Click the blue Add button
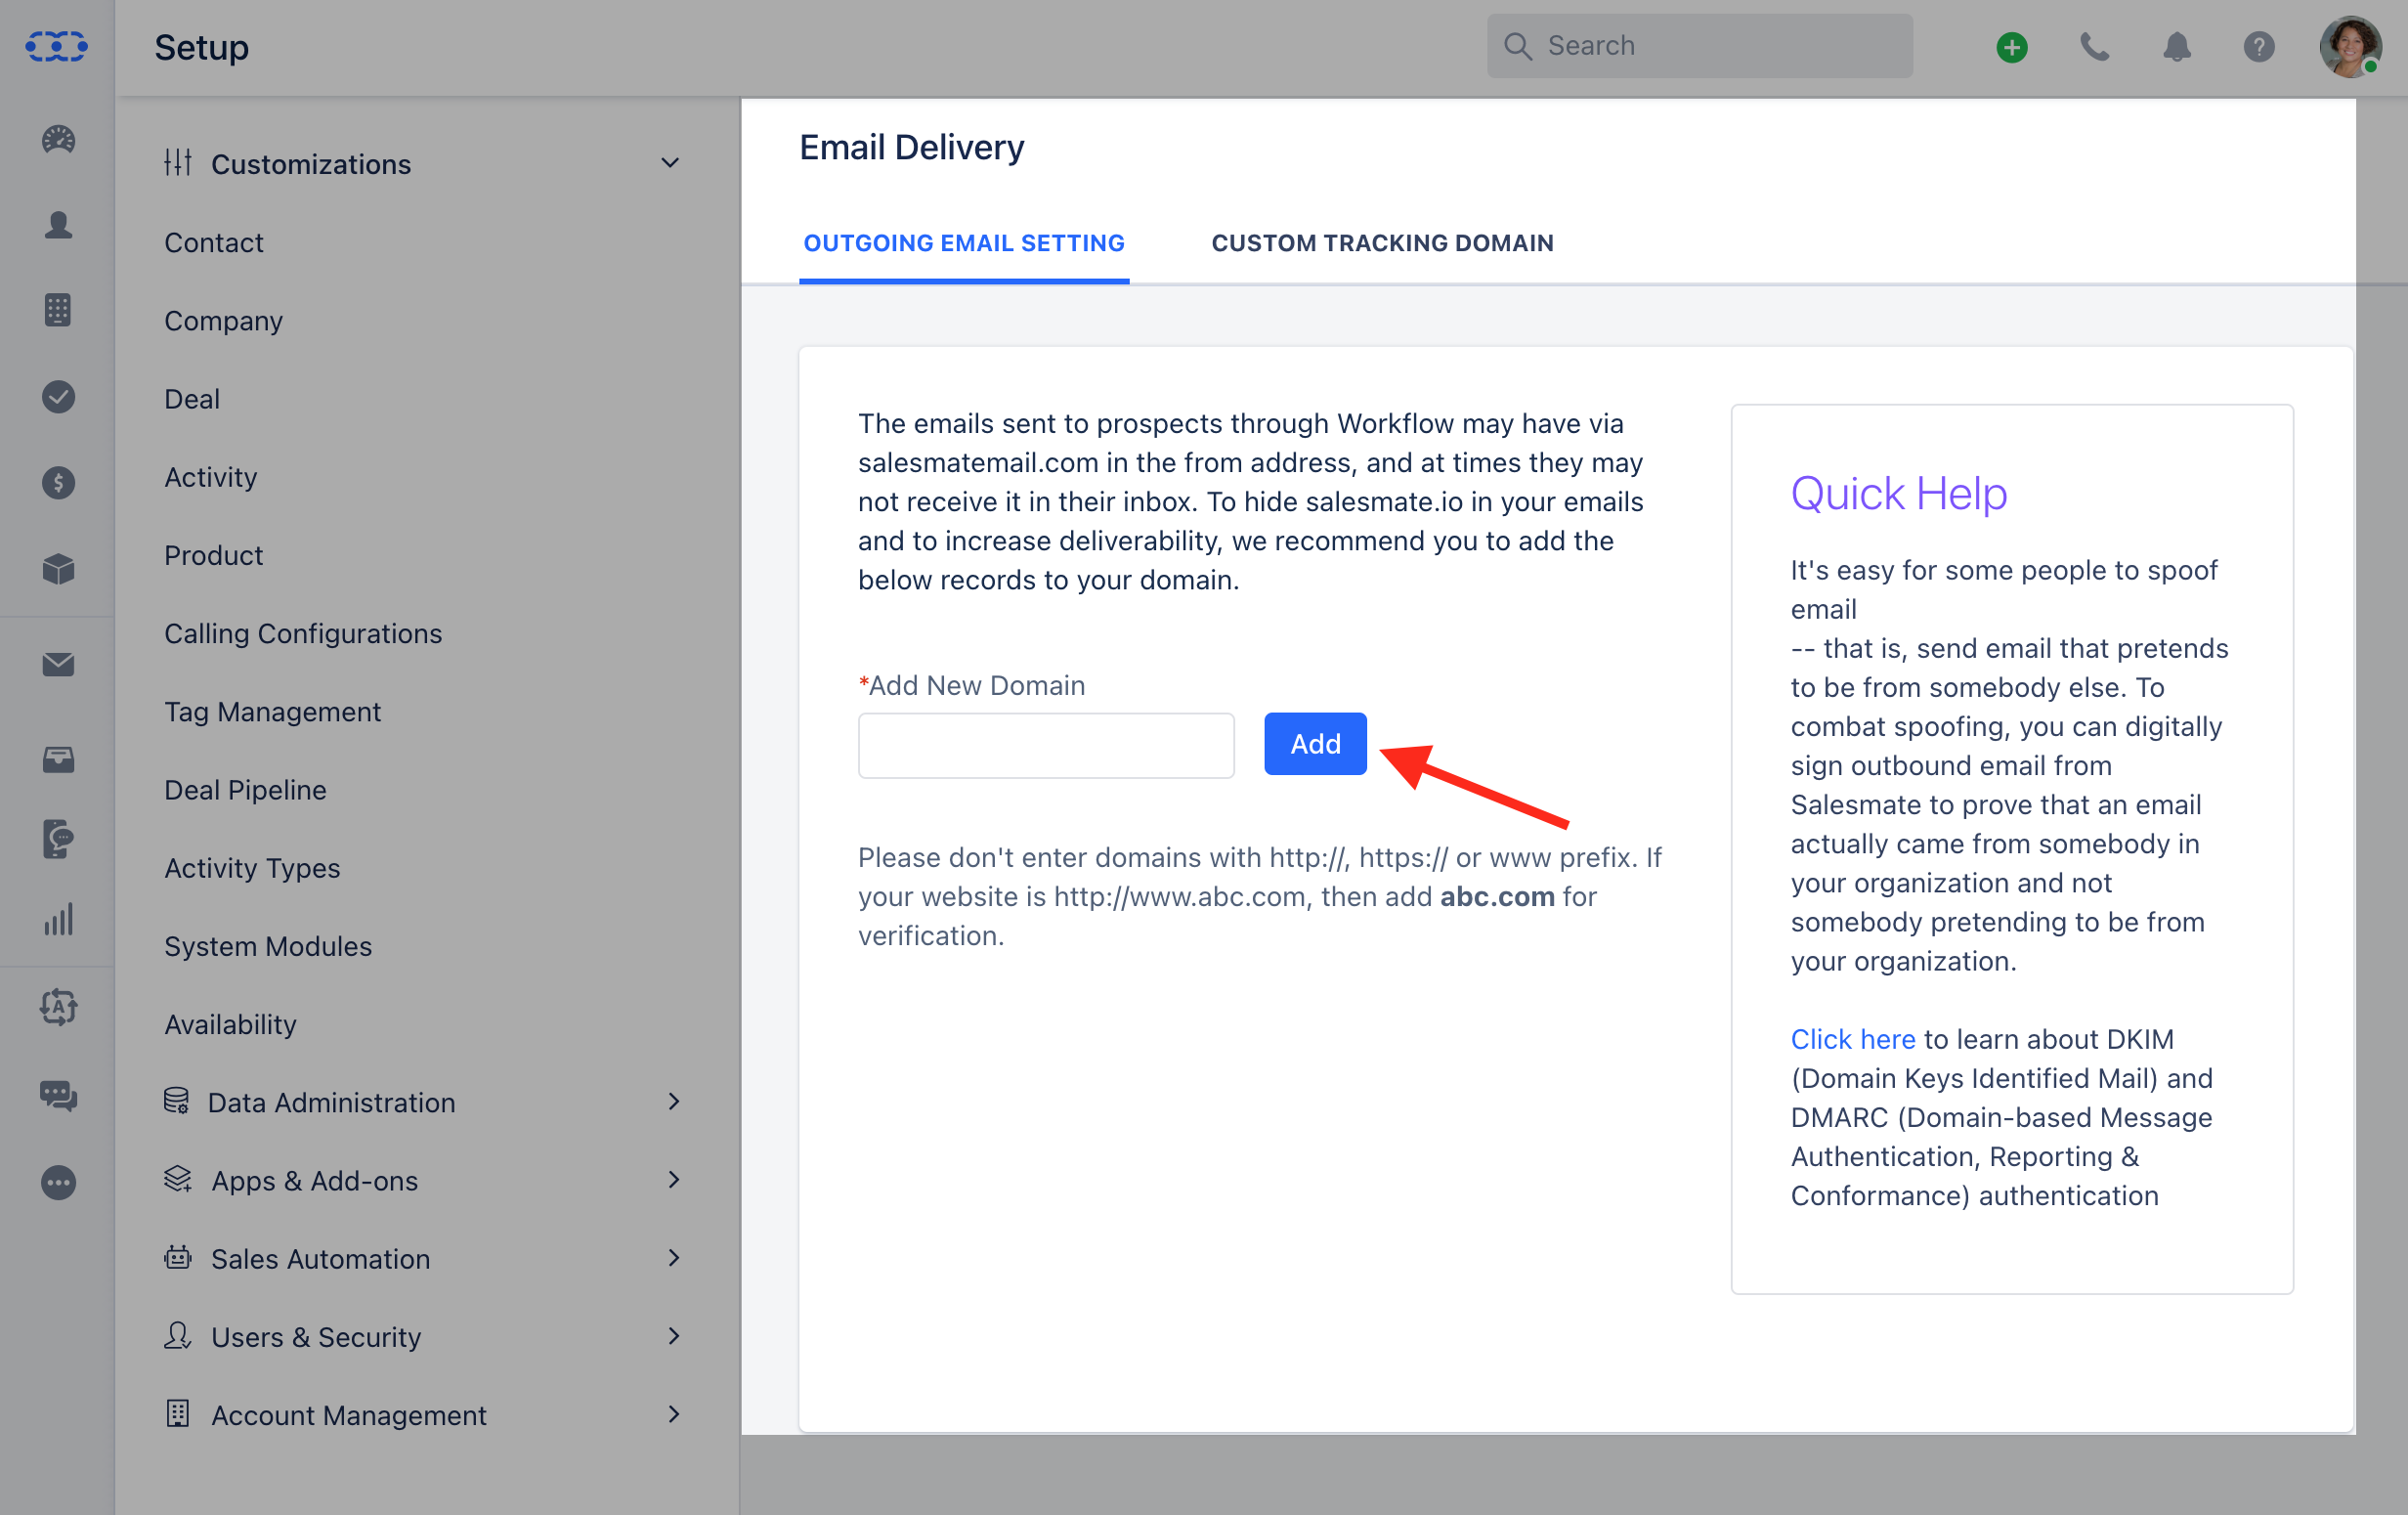Screen dimensions: 2408x1515 pos(1315,743)
